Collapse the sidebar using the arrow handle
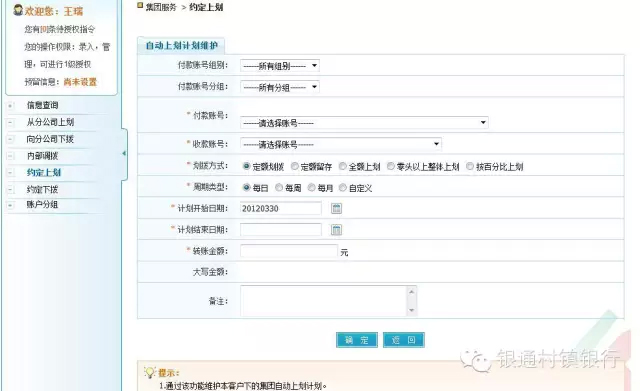 click(x=124, y=153)
